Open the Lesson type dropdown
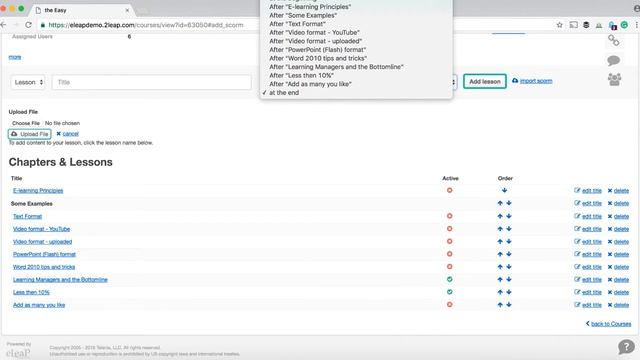The image size is (640, 360). click(x=28, y=82)
